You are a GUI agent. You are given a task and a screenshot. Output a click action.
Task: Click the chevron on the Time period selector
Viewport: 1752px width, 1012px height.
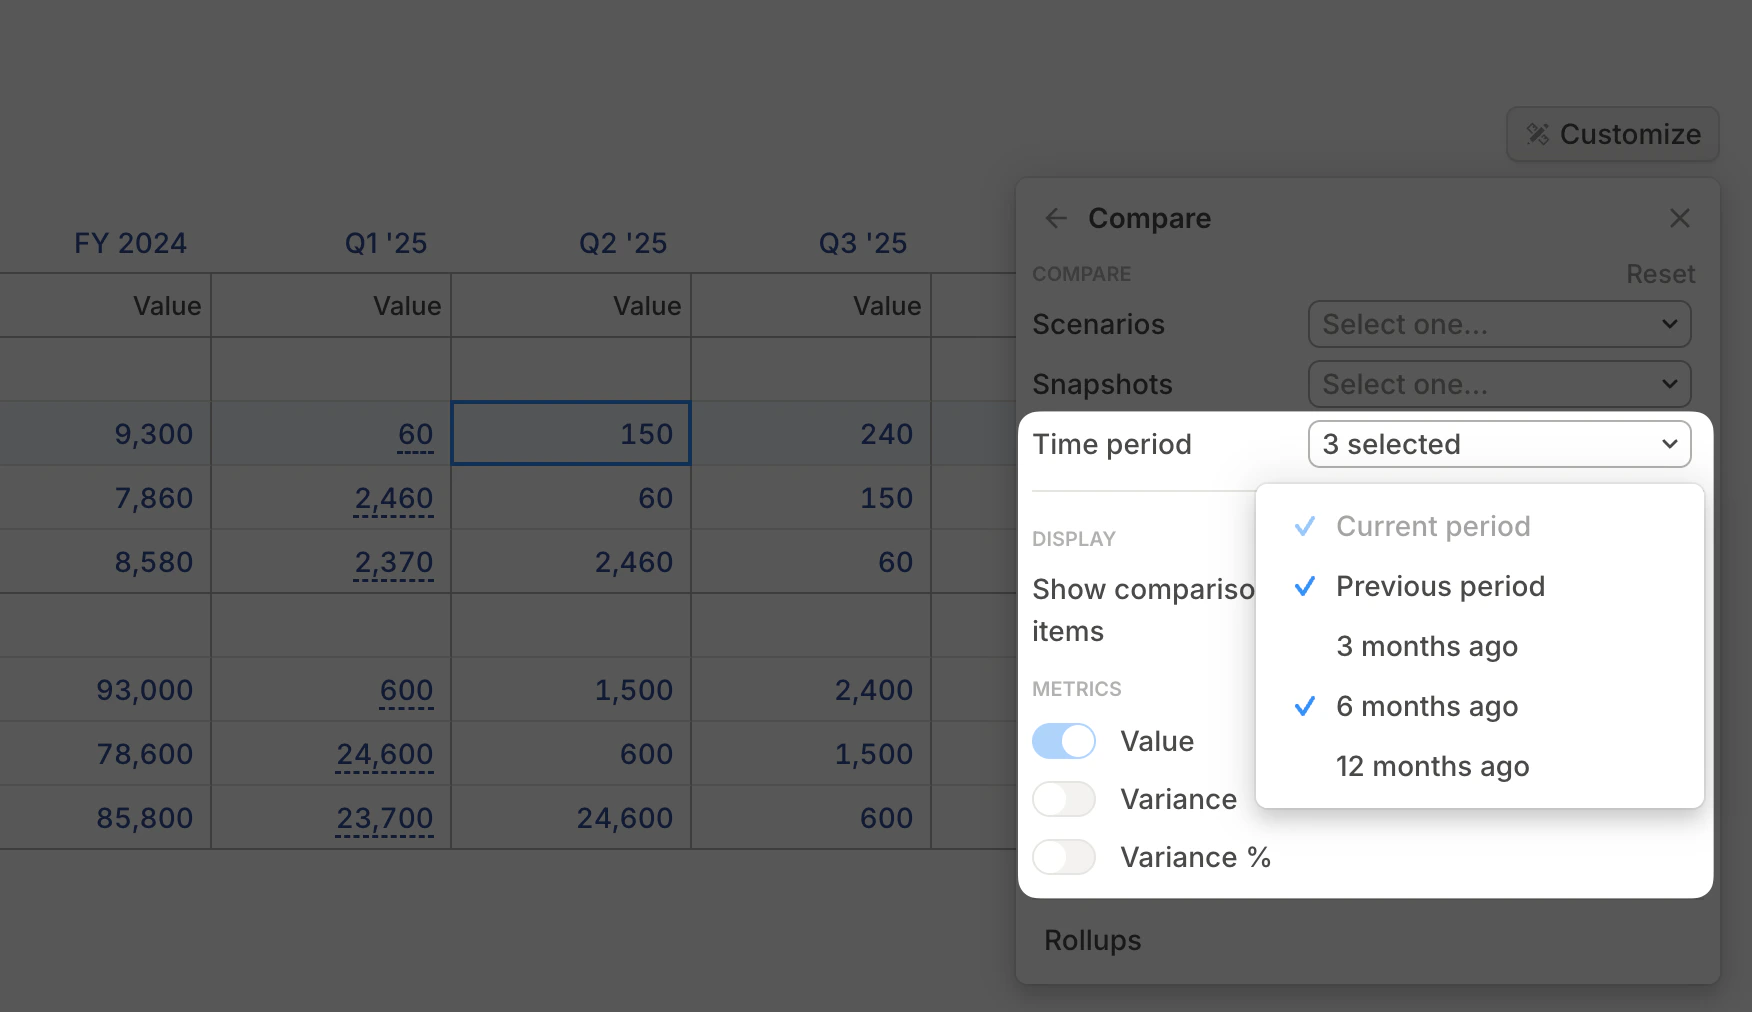[1669, 444]
